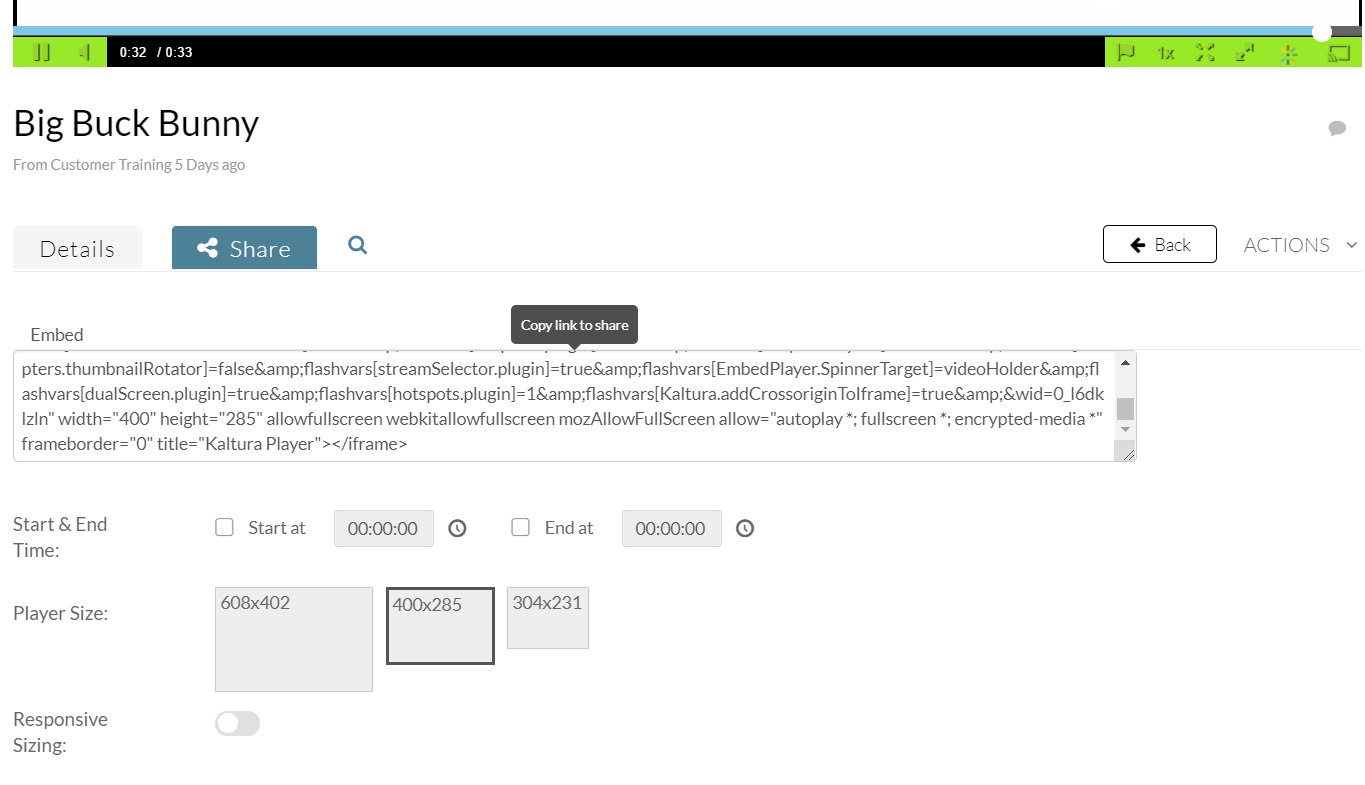Click the search magnifier icon
The width and height of the screenshot is (1365, 785).
pos(358,245)
